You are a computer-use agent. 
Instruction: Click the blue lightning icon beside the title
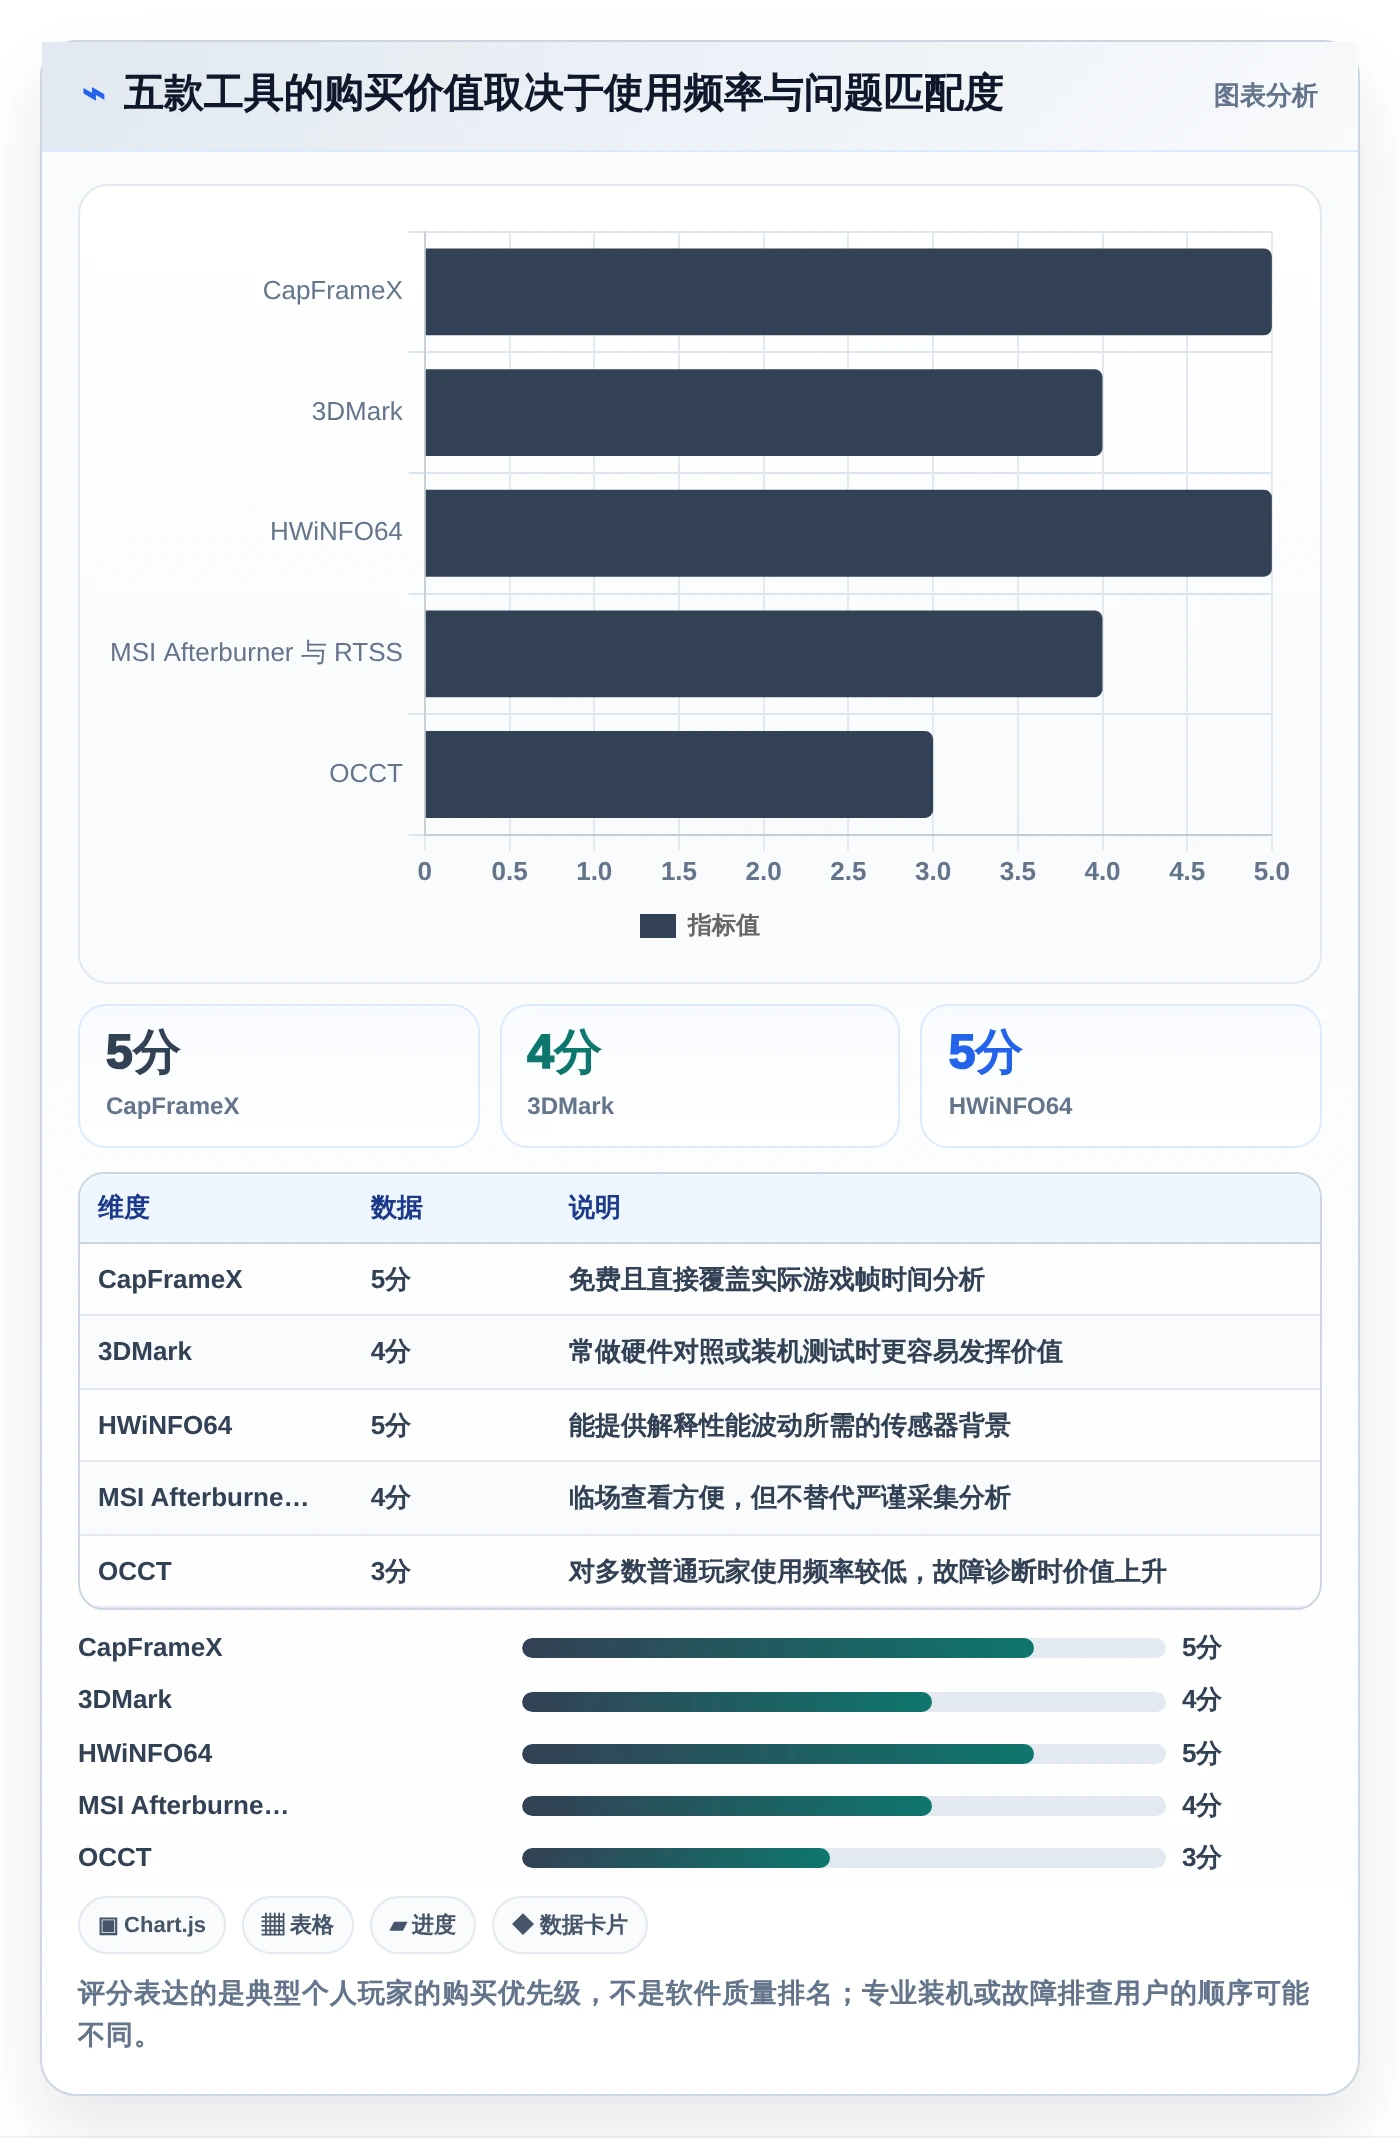tap(93, 94)
